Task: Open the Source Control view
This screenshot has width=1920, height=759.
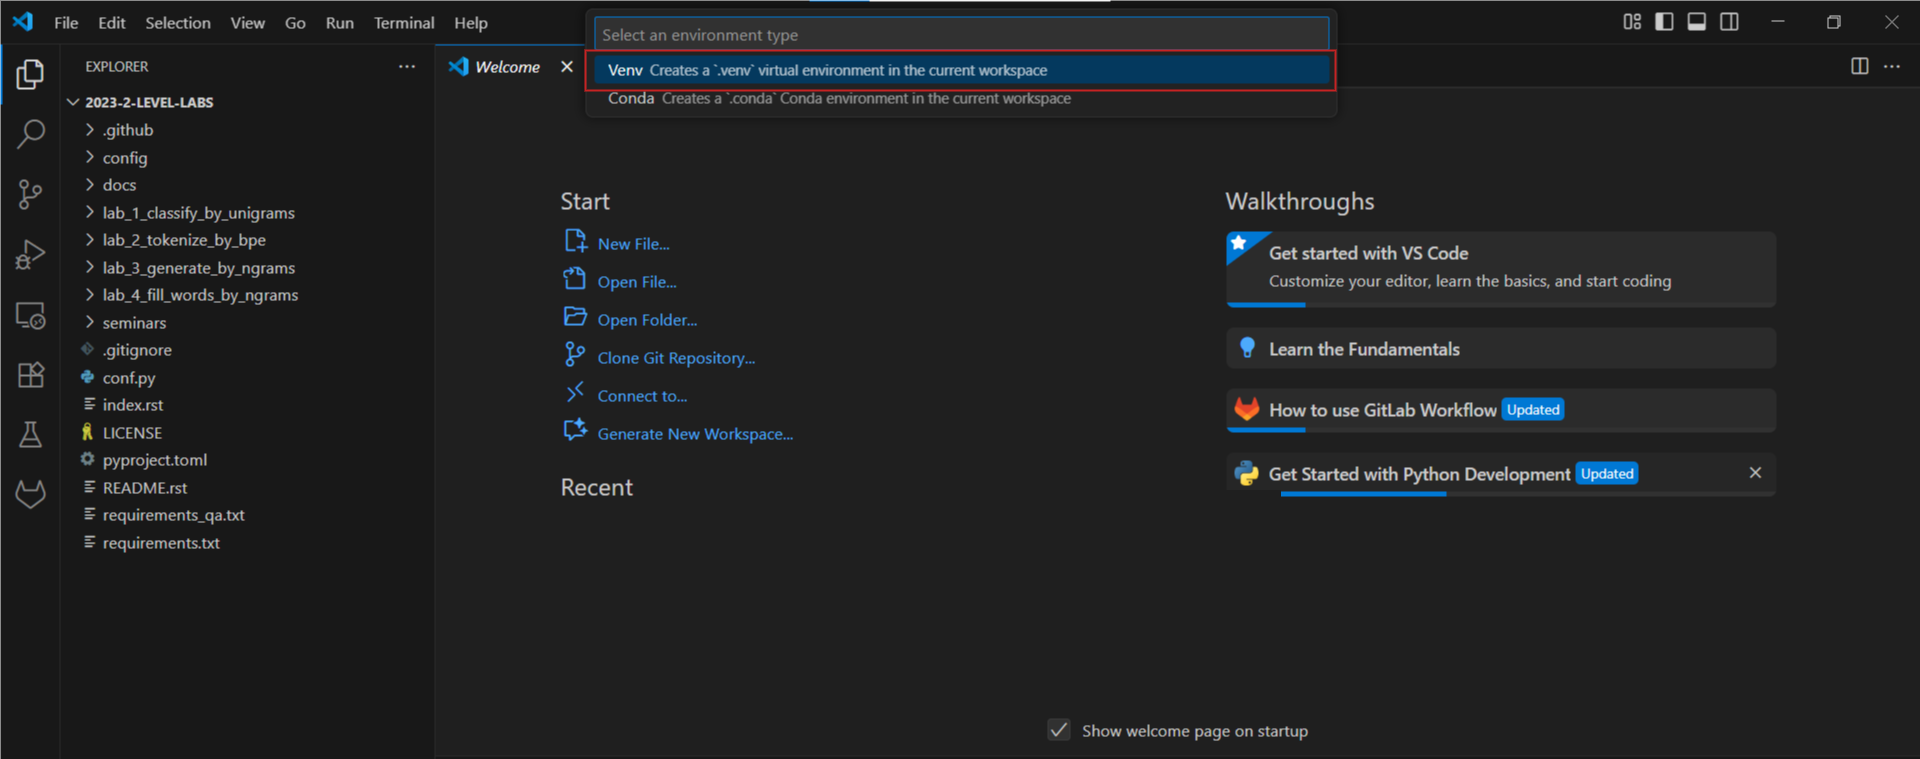Action: click(x=30, y=194)
